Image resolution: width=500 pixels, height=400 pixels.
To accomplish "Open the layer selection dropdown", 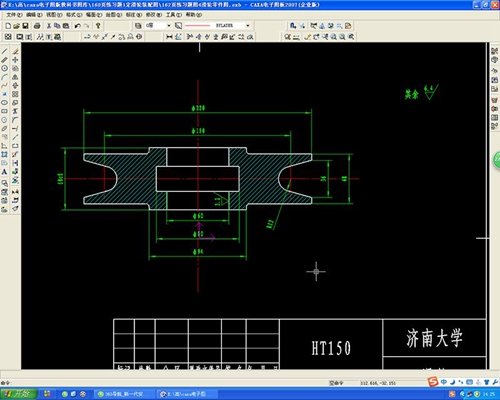I will tap(158, 25).
